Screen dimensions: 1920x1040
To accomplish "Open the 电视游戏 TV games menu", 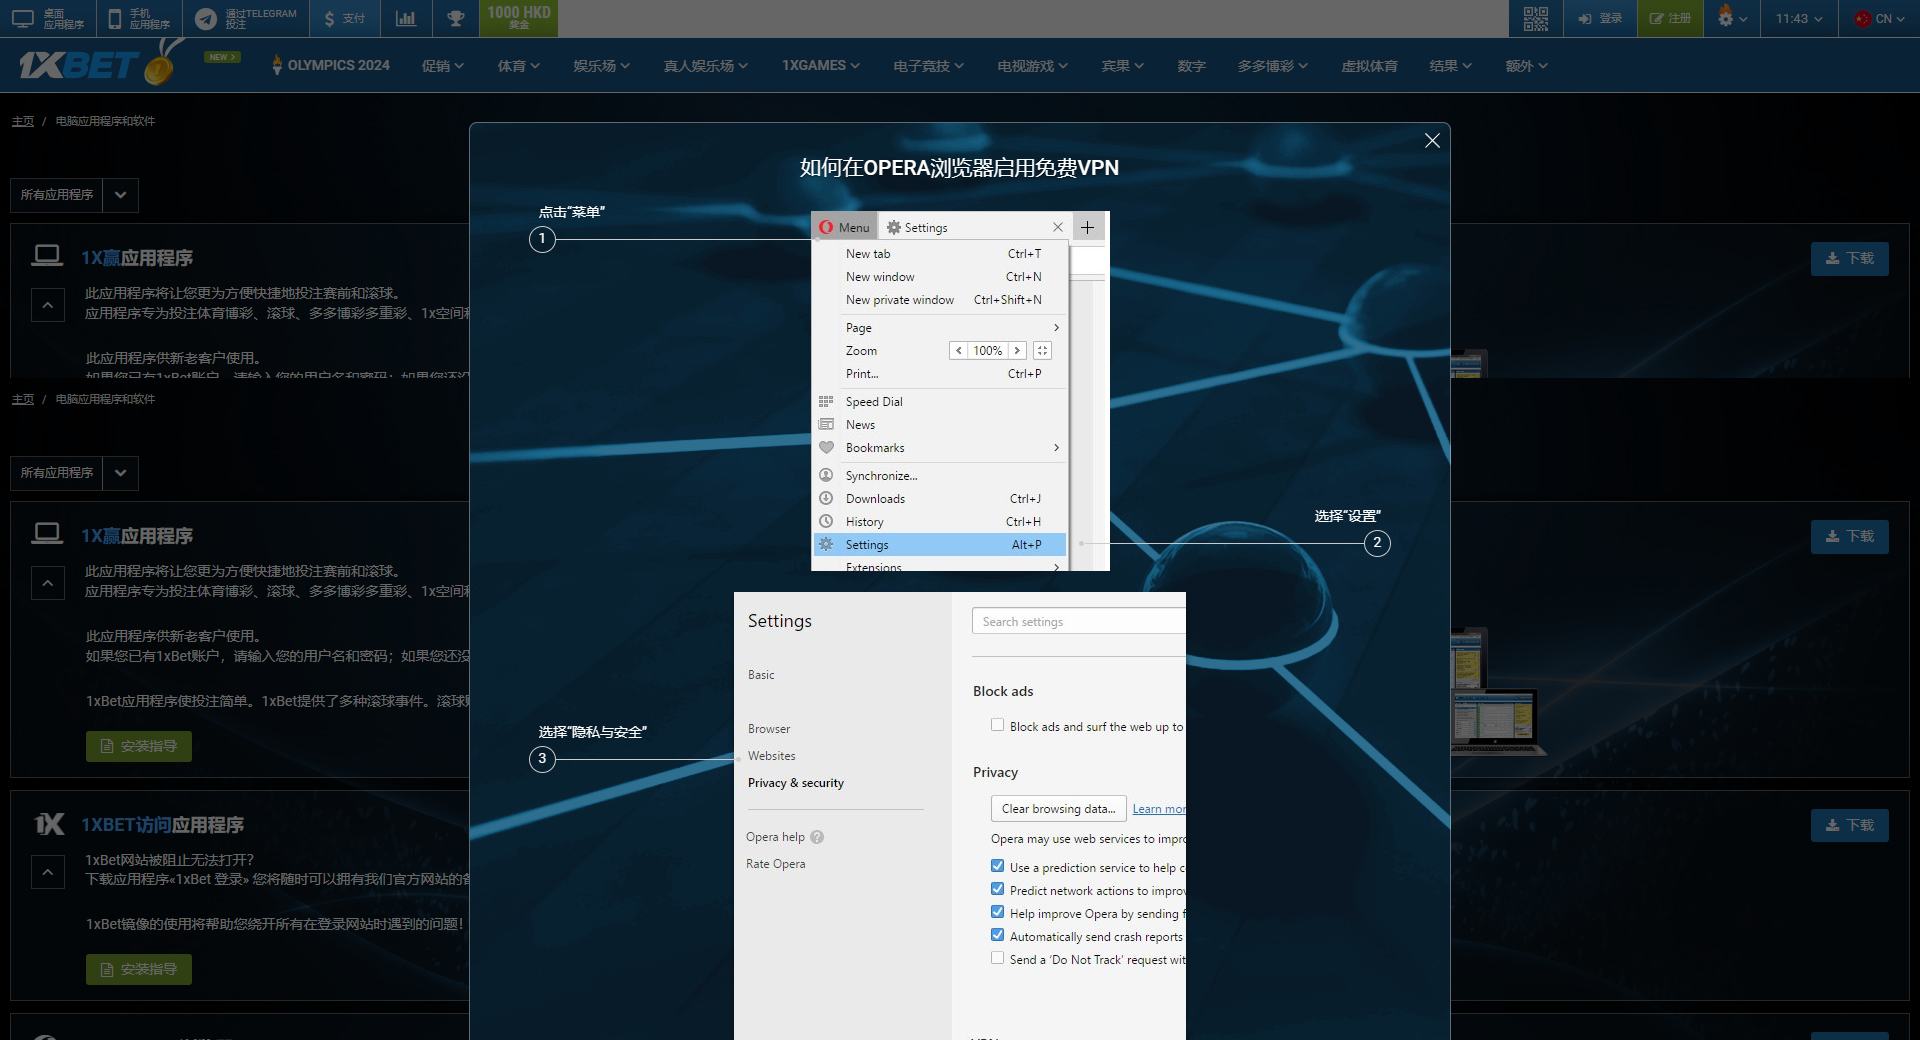I will coord(1032,66).
